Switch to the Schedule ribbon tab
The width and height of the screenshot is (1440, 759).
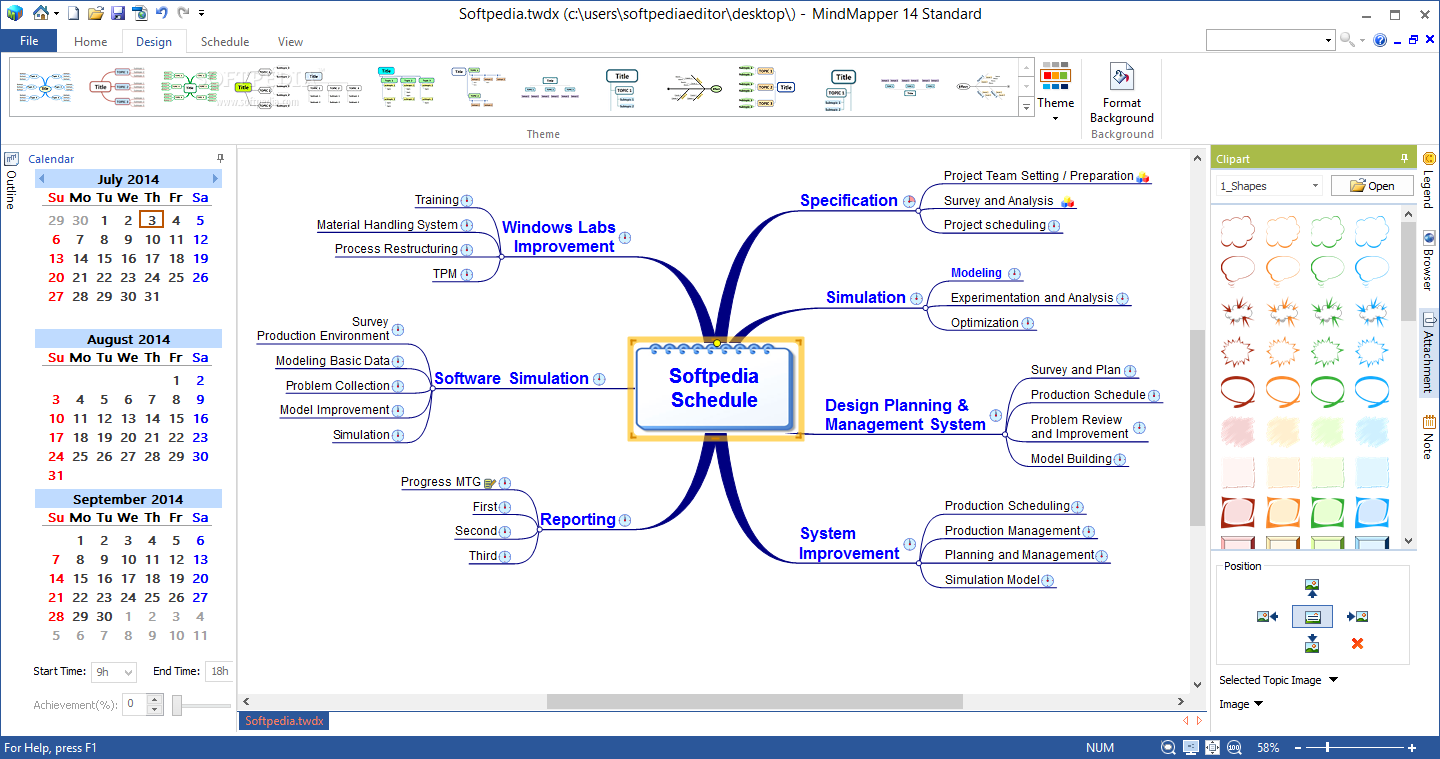point(225,42)
